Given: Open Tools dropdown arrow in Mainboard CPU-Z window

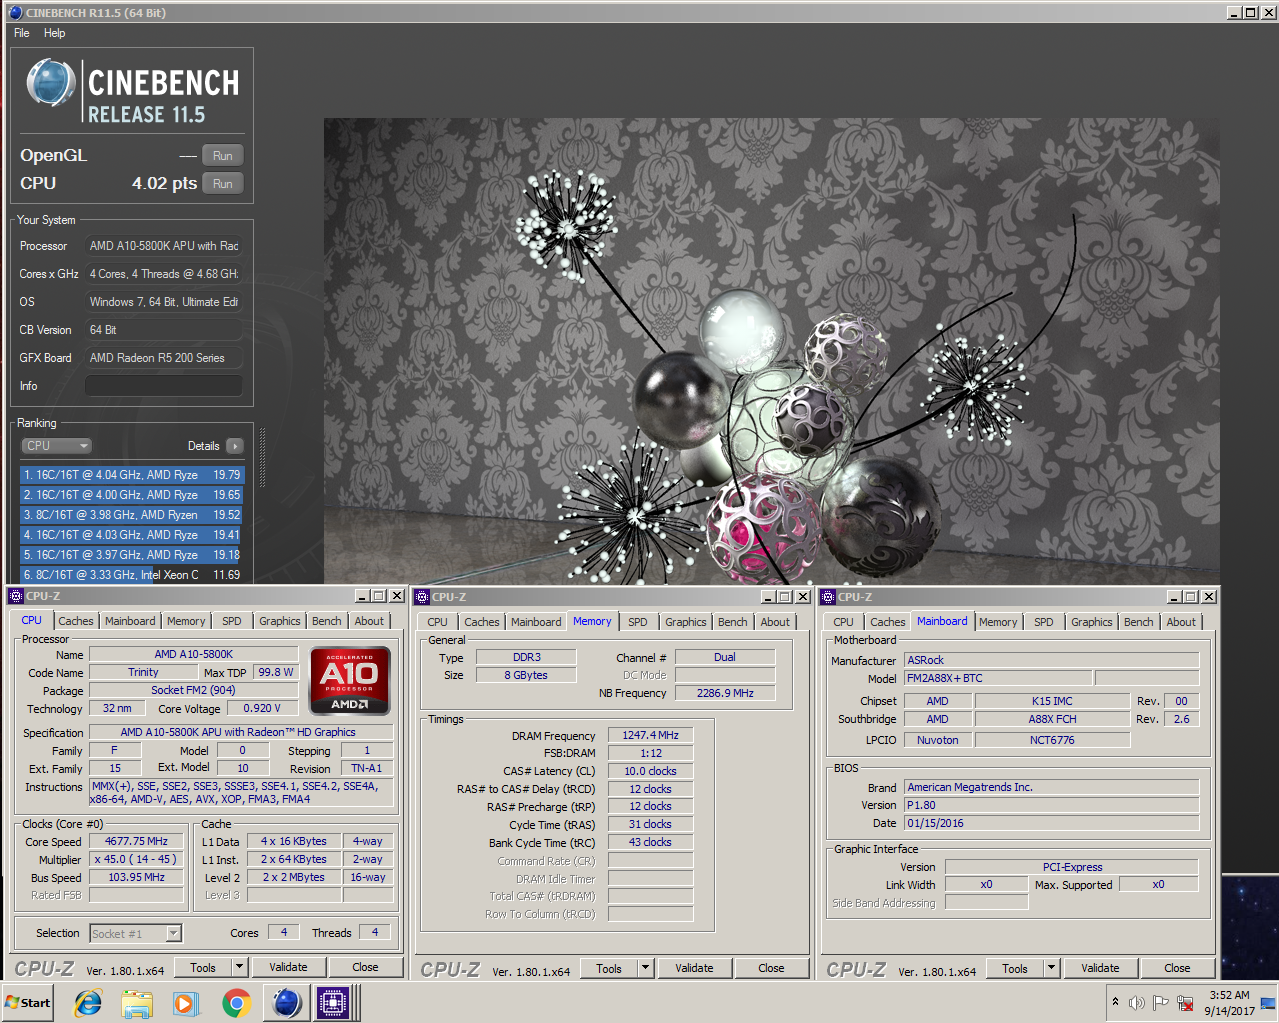Looking at the screenshot, I should pyautogui.click(x=1051, y=969).
